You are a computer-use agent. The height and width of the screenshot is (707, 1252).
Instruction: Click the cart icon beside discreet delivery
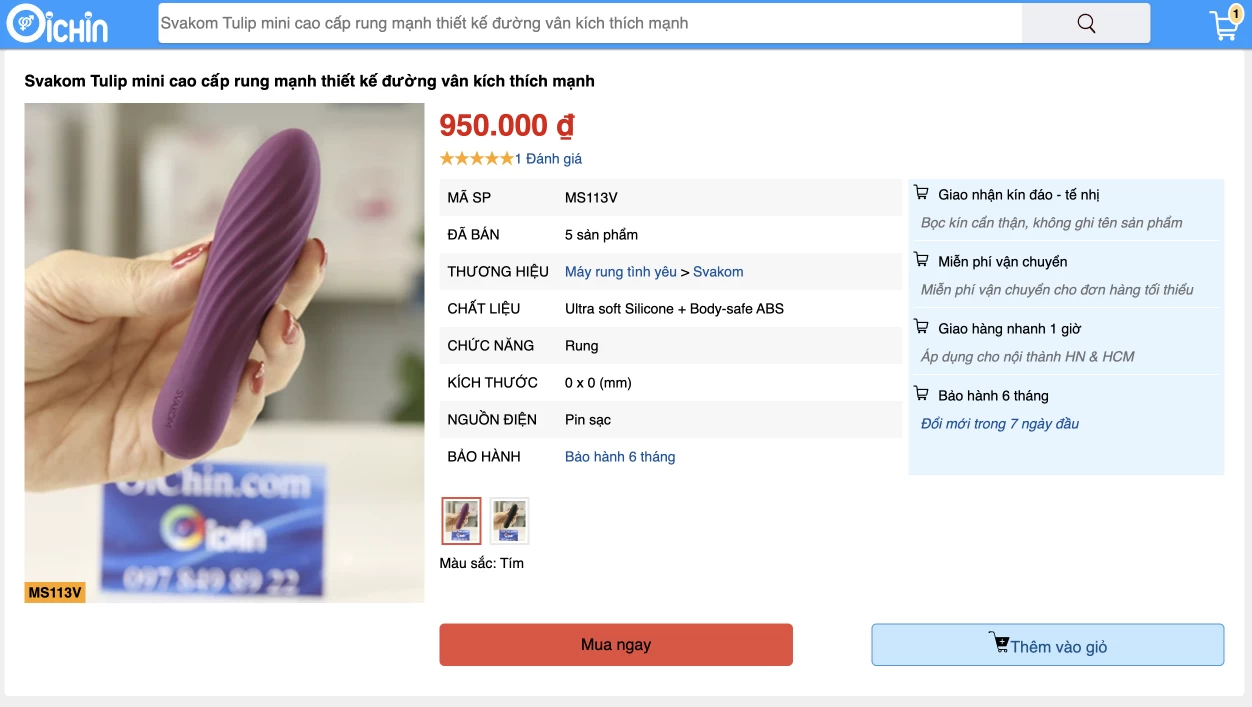point(921,194)
